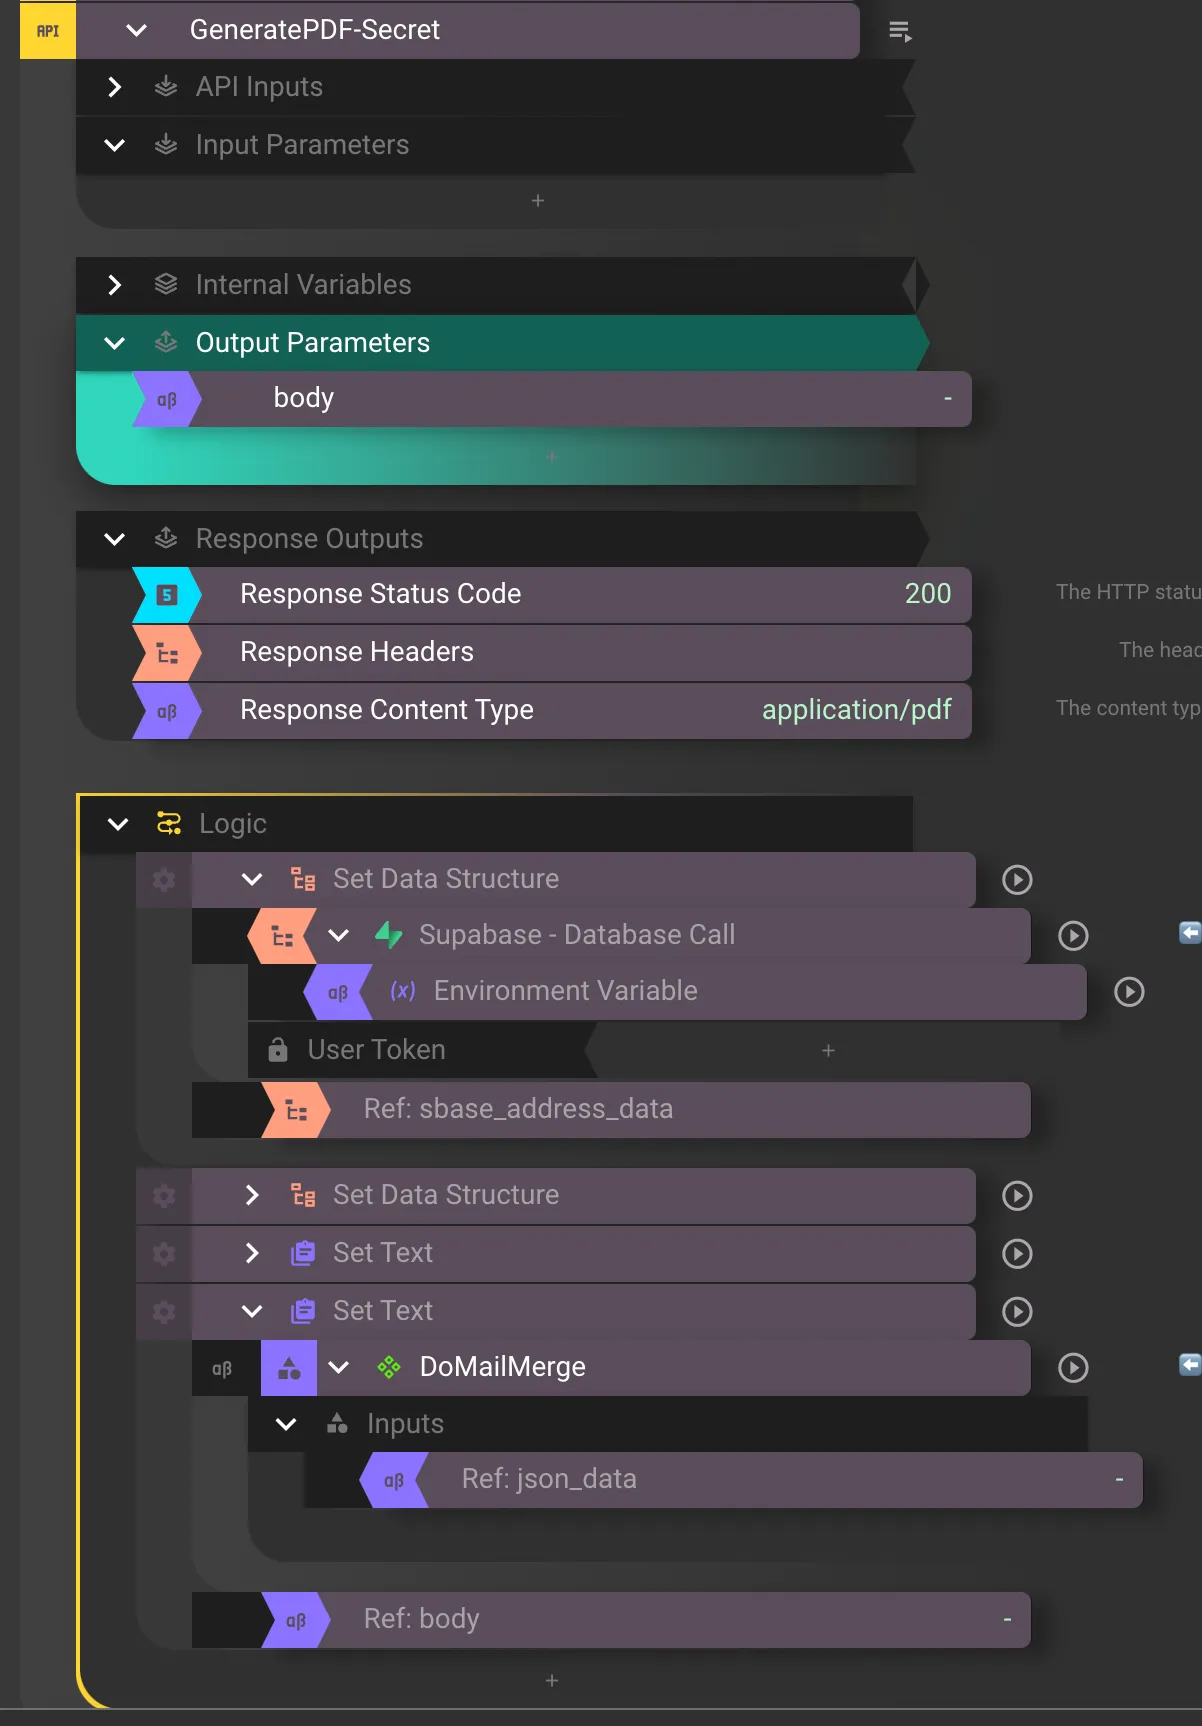This screenshot has width=1202, height=1726.
Task: Click the Response Content Type application/pdf value
Action: click(x=856, y=710)
